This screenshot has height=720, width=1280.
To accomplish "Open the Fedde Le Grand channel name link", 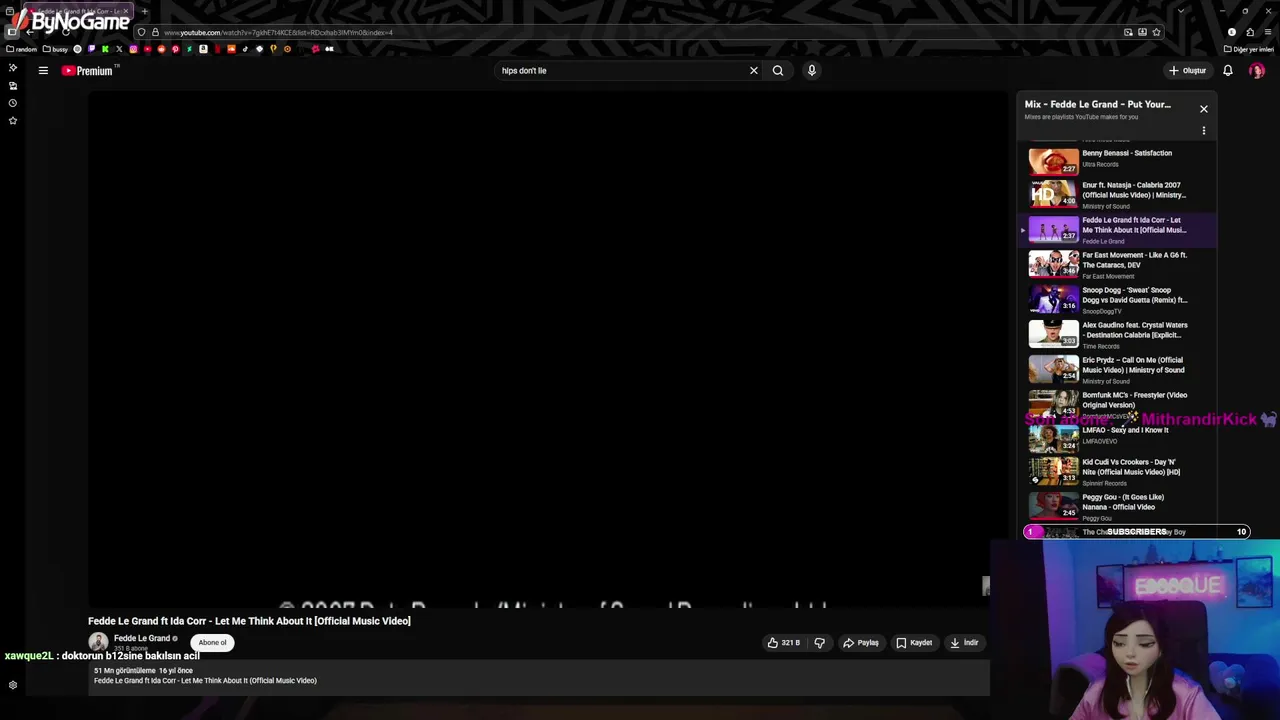I will pyautogui.click(x=142, y=638).
